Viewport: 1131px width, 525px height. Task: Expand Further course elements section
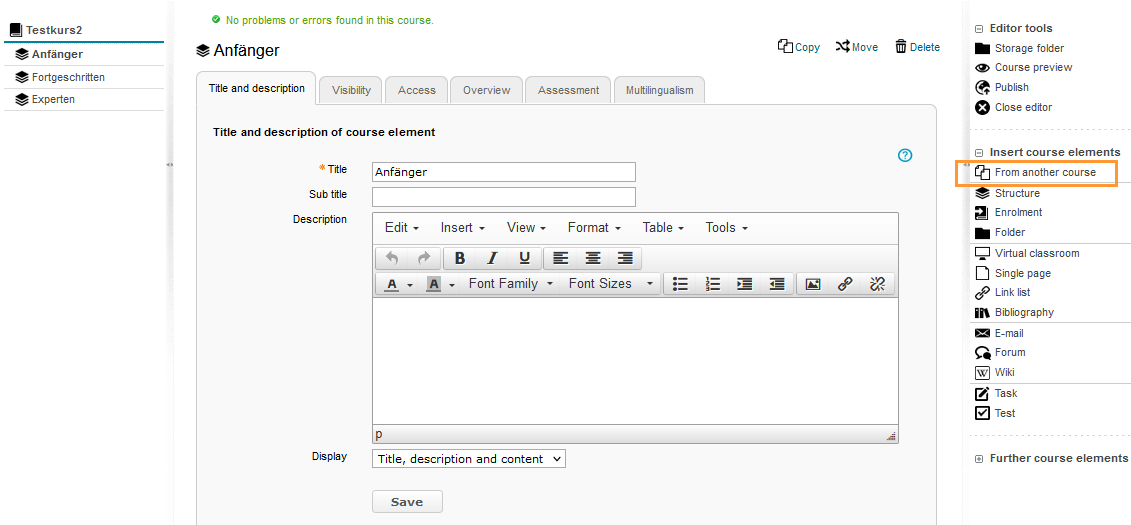979,459
